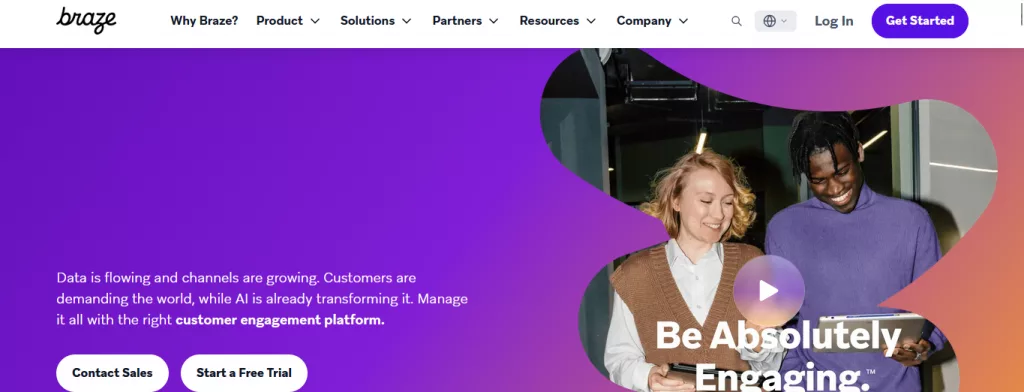Expand the Partners menu chevron

pyautogui.click(x=494, y=21)
